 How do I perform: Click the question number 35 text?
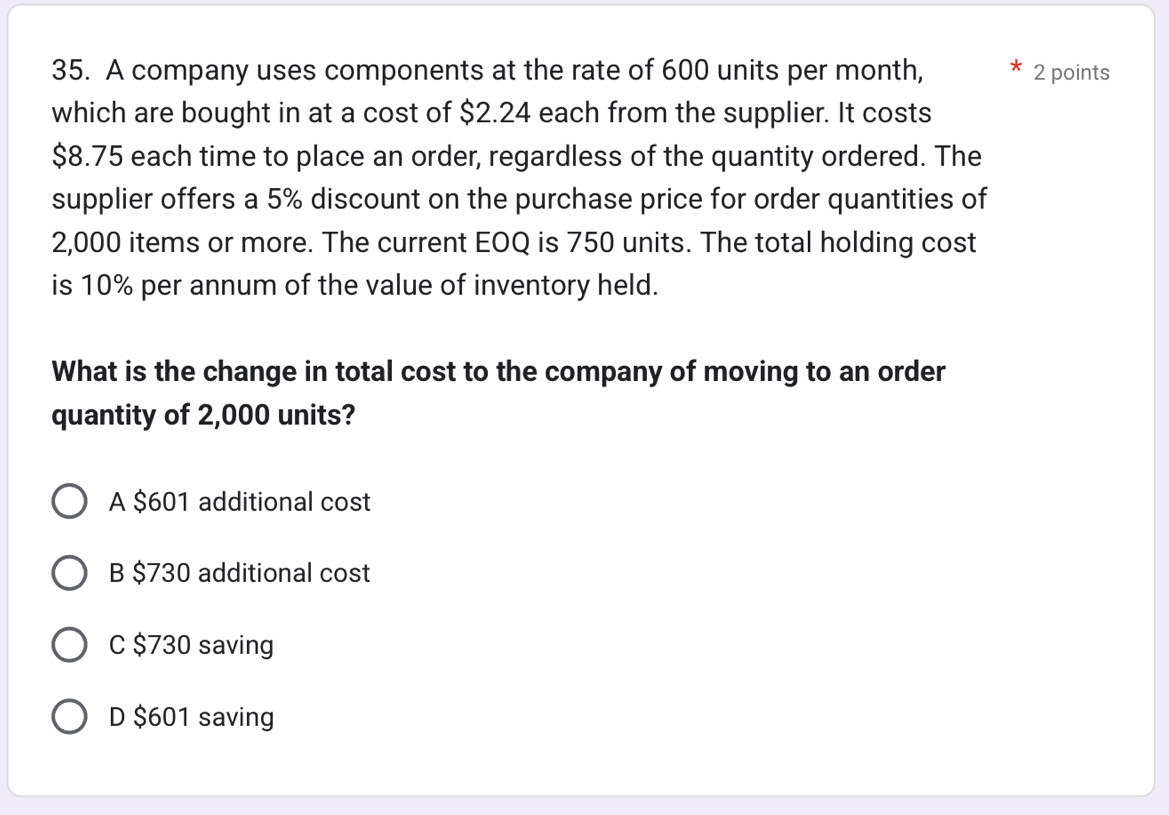pos(68,70)
